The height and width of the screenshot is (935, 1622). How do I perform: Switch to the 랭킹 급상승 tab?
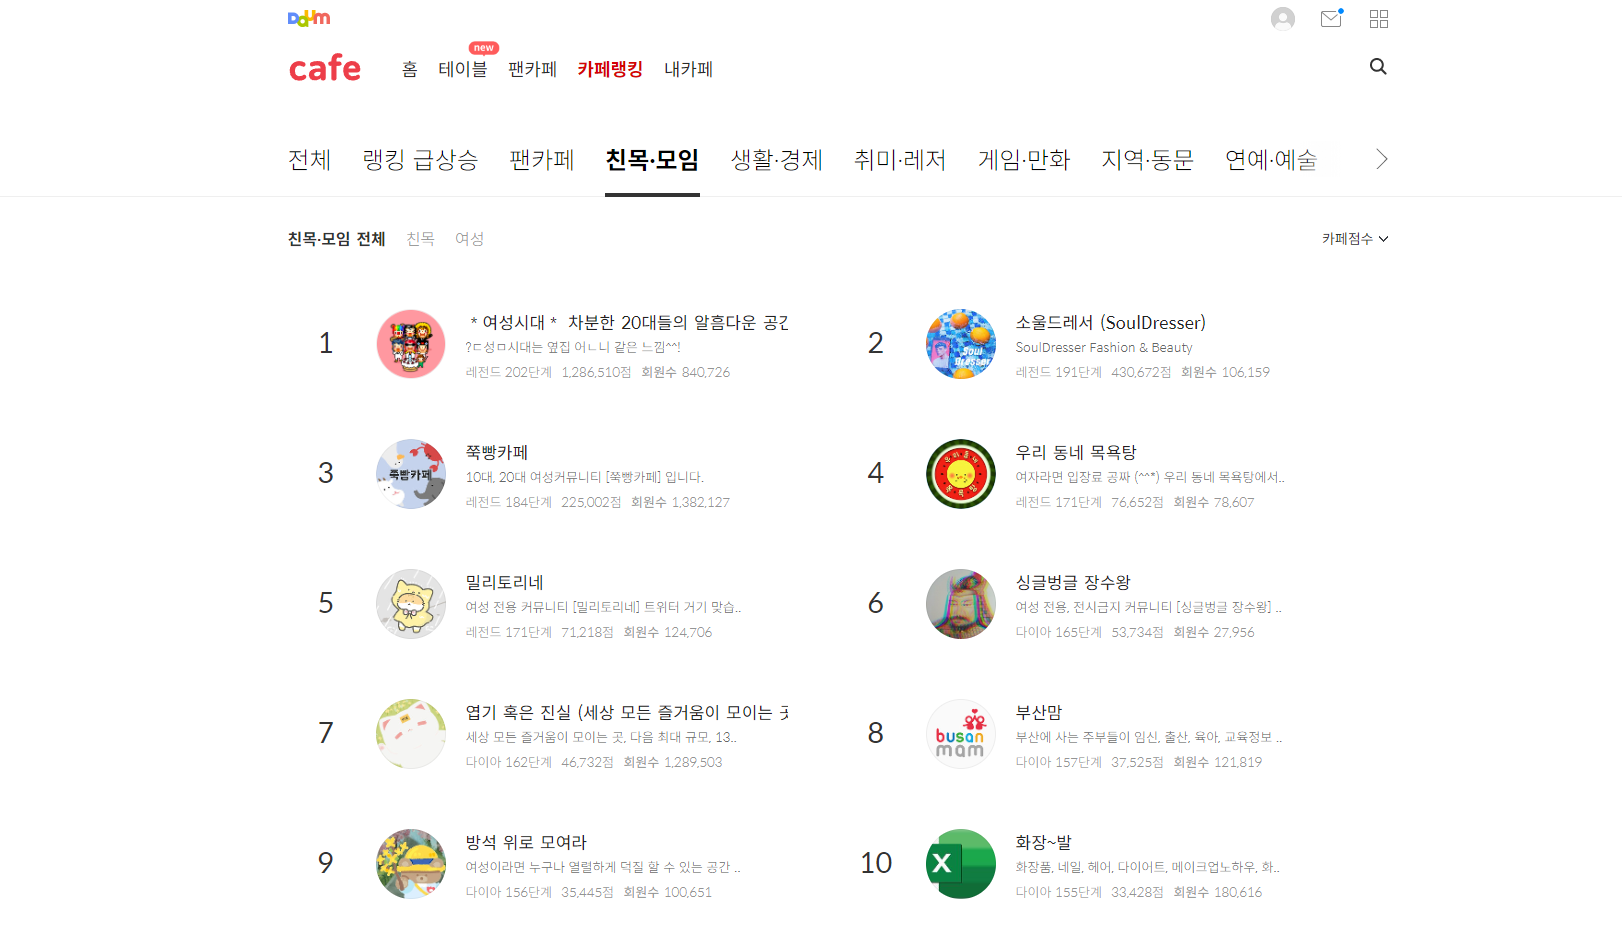coord(420,160)
